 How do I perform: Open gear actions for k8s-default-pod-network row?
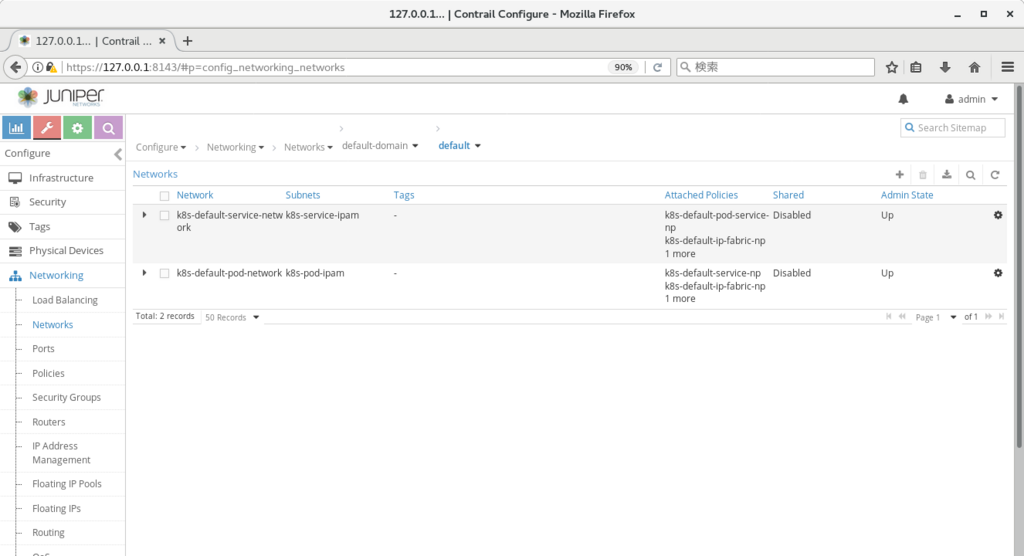coord(998,273)
